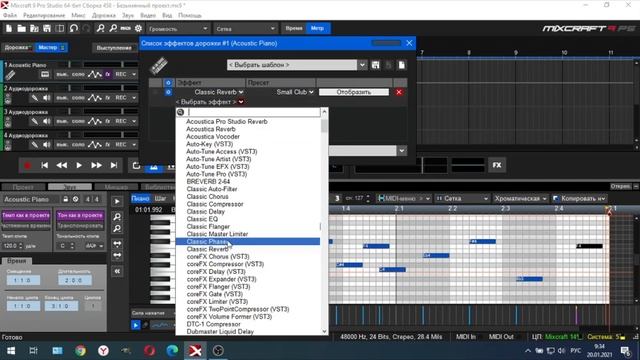
Task: Click the Undo arrow icon
Action: (x=74, y=29)
